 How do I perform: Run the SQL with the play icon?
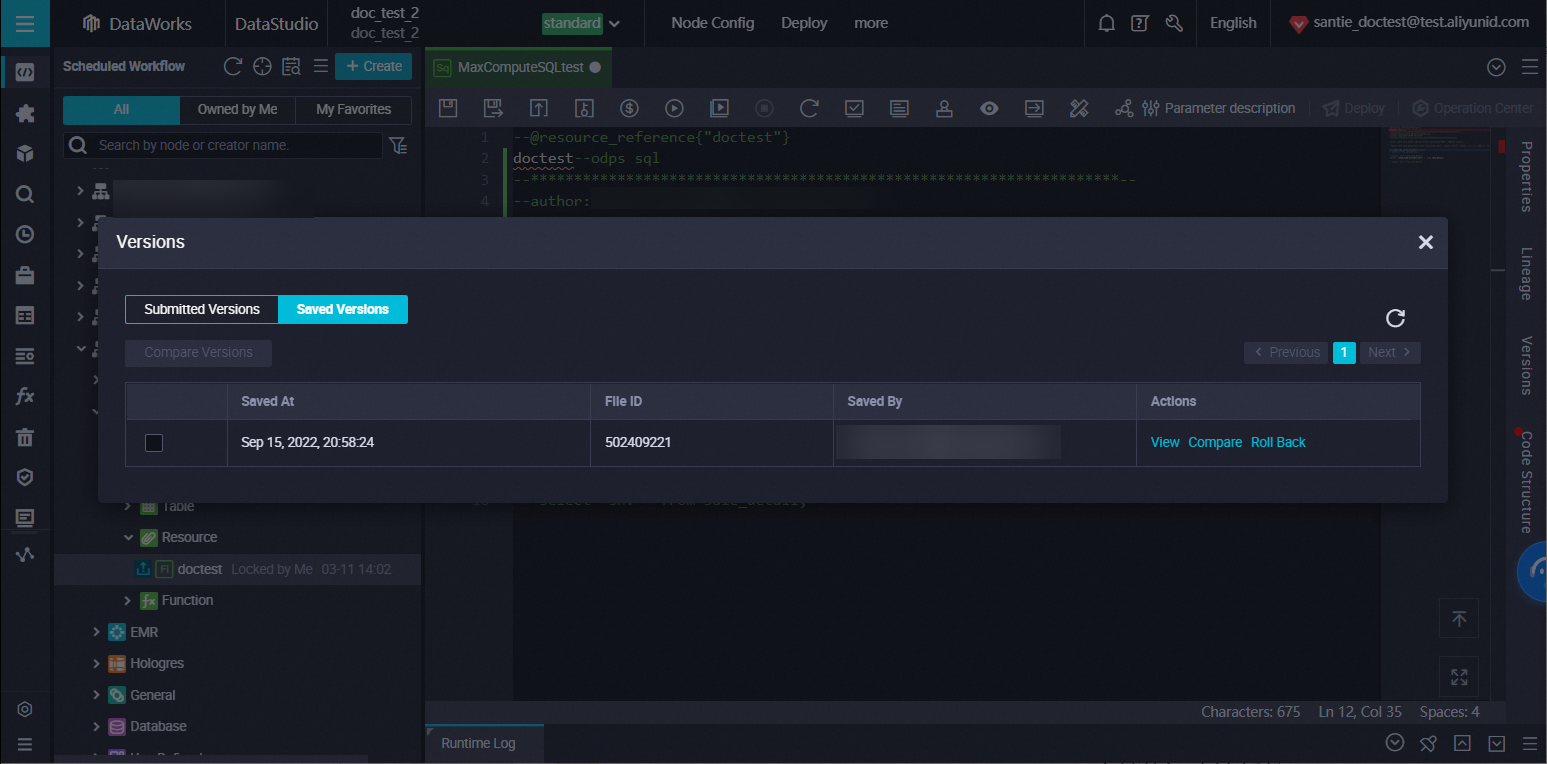pos(674,108)
